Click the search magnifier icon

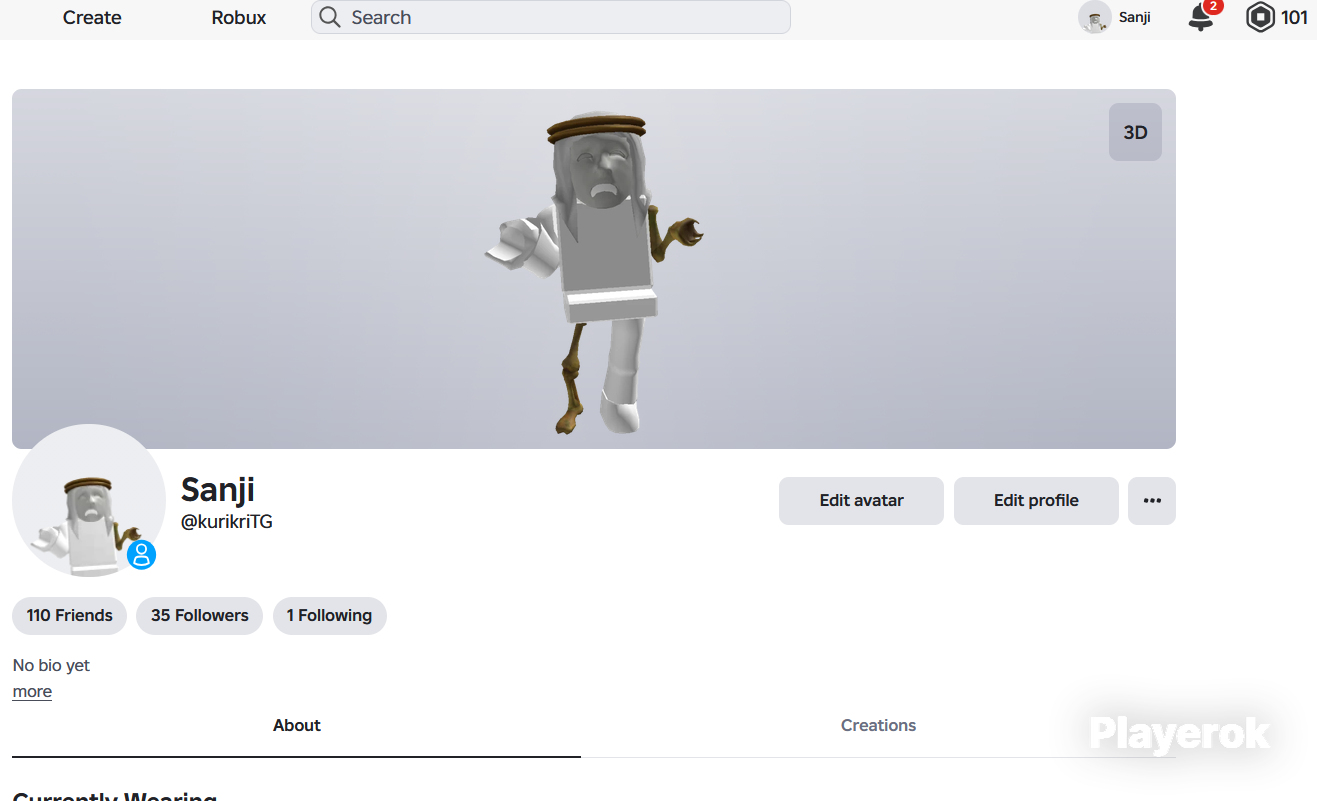tap(330, 17)
